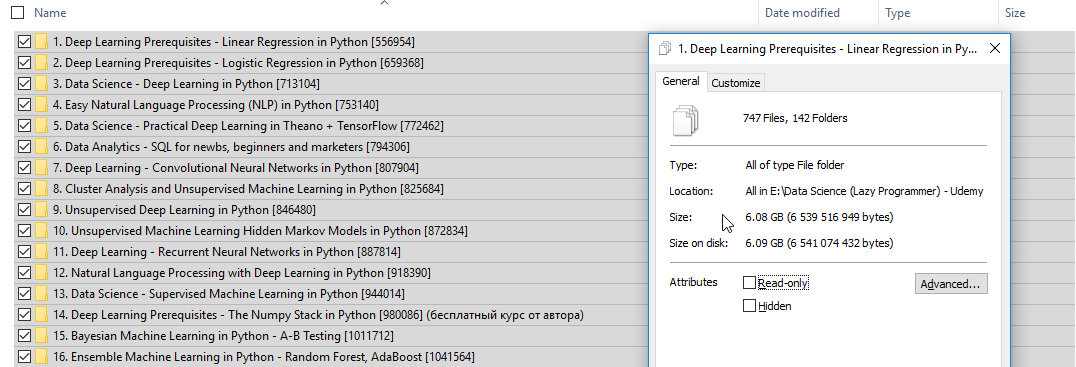Screen dimensions: 1076x367
Task: Click folder icon of Bayesian Machine Learning row
Action: click(41, 336)
